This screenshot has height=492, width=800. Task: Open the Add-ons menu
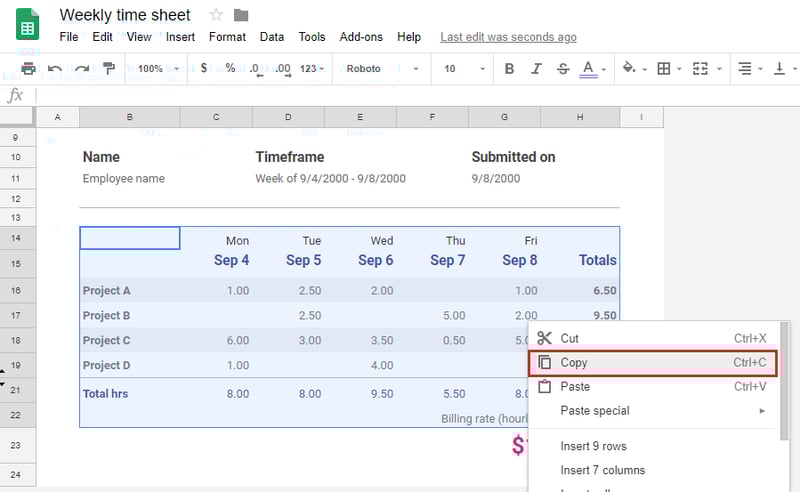[361, 37]
